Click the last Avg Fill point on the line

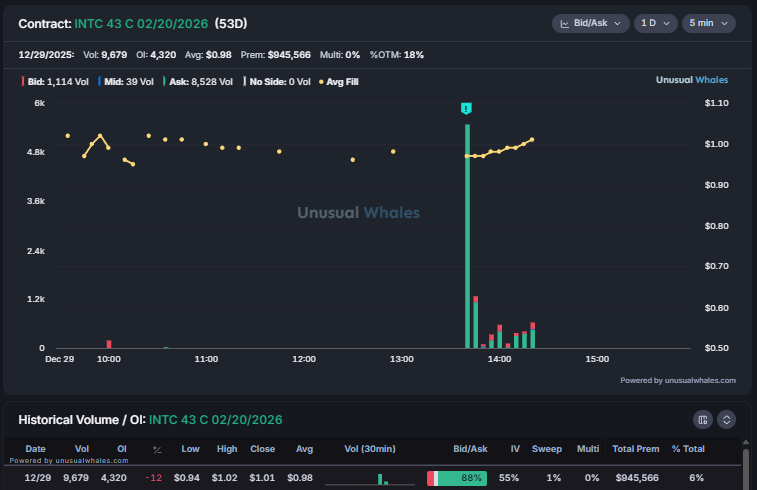click(x=532, y=140)
